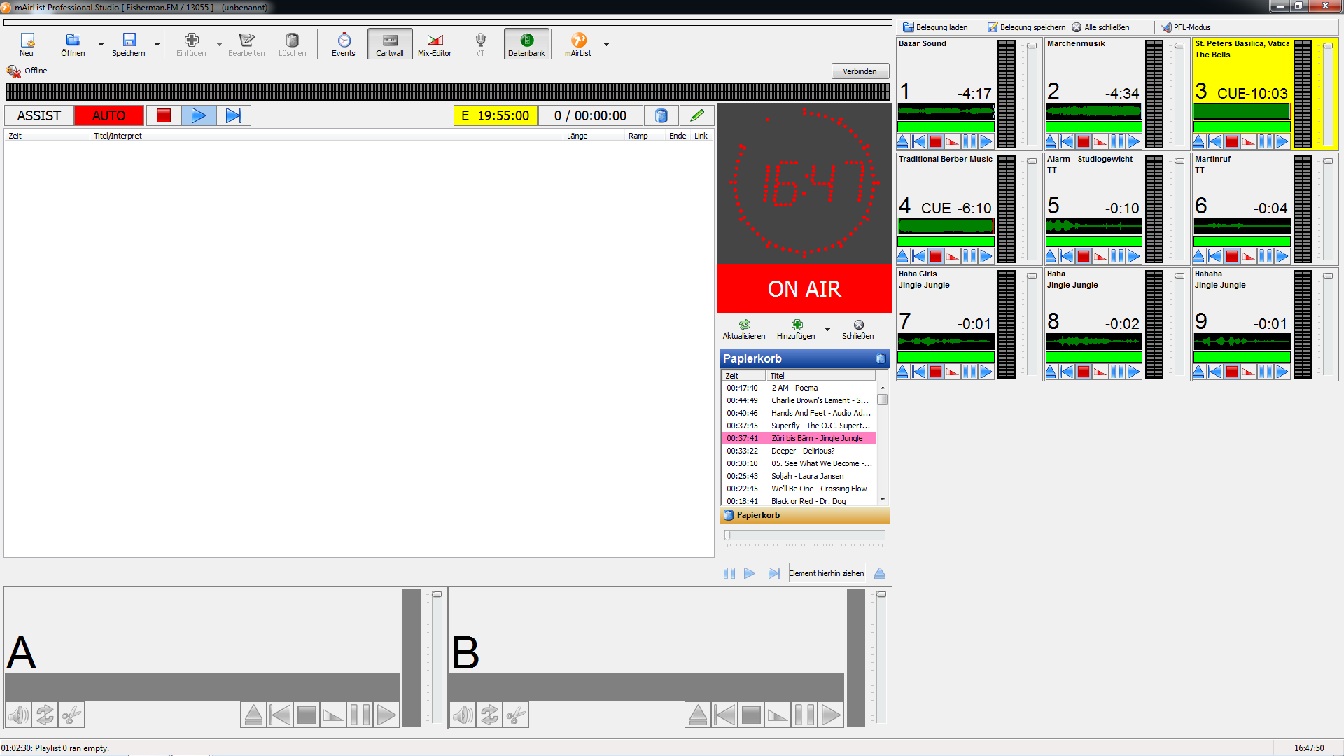Enable ASSIST mode

coord(38,115)
